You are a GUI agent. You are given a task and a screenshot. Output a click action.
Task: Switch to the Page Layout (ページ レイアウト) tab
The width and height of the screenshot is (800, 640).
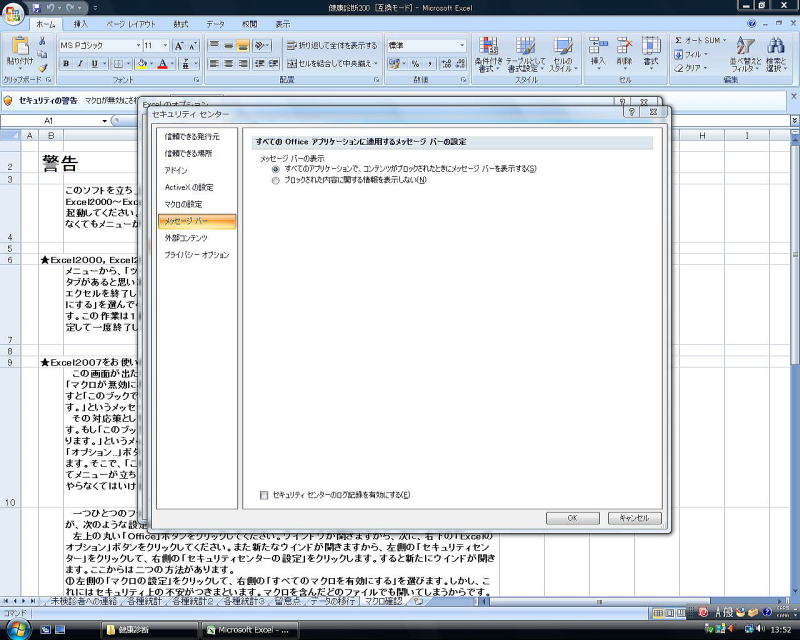pyautogui.click(x=131, y=24)
